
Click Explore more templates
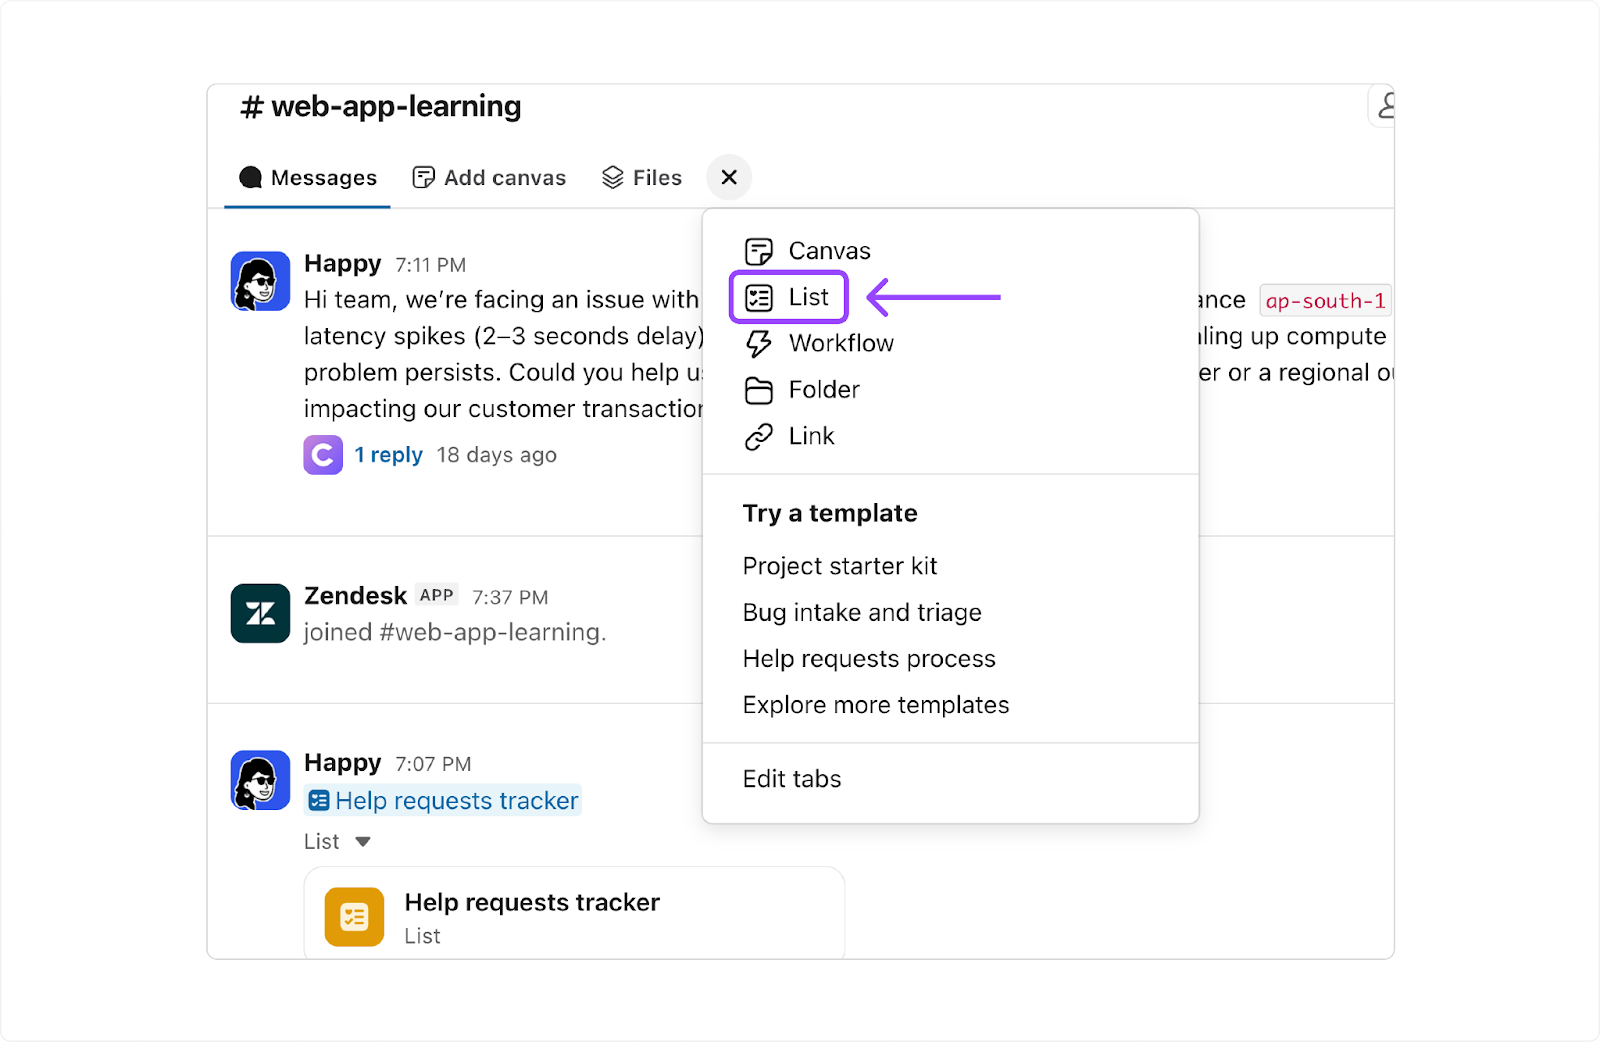[x=876, y=704]
